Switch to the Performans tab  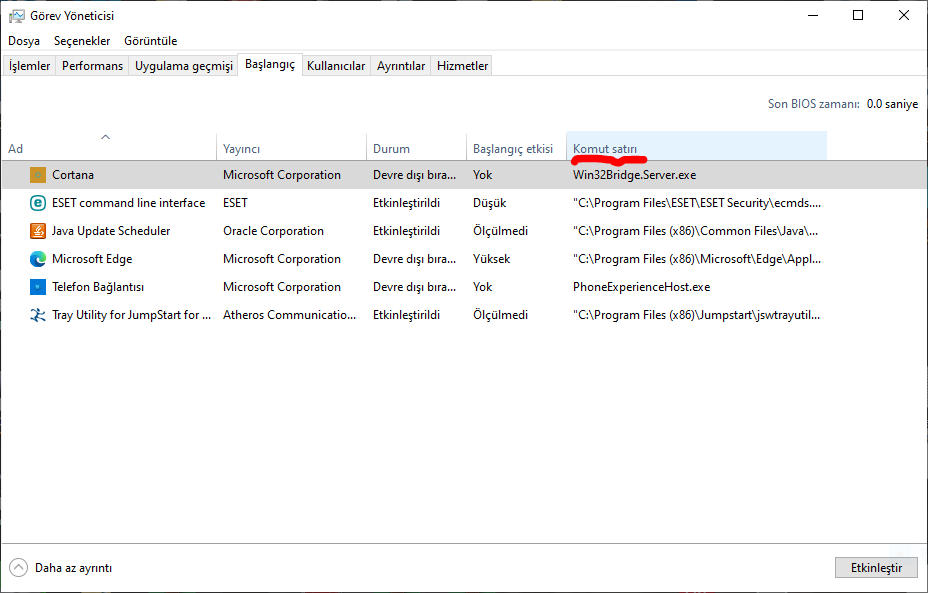(x=92, y=66)
